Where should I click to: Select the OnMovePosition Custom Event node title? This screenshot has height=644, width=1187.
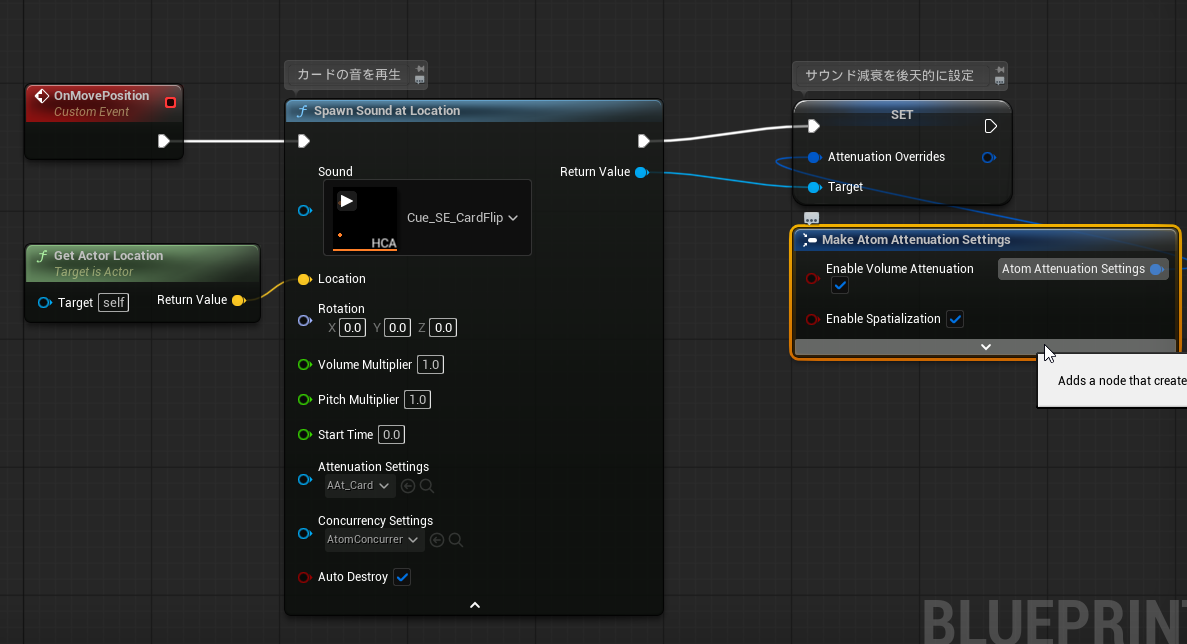(101, 96)
